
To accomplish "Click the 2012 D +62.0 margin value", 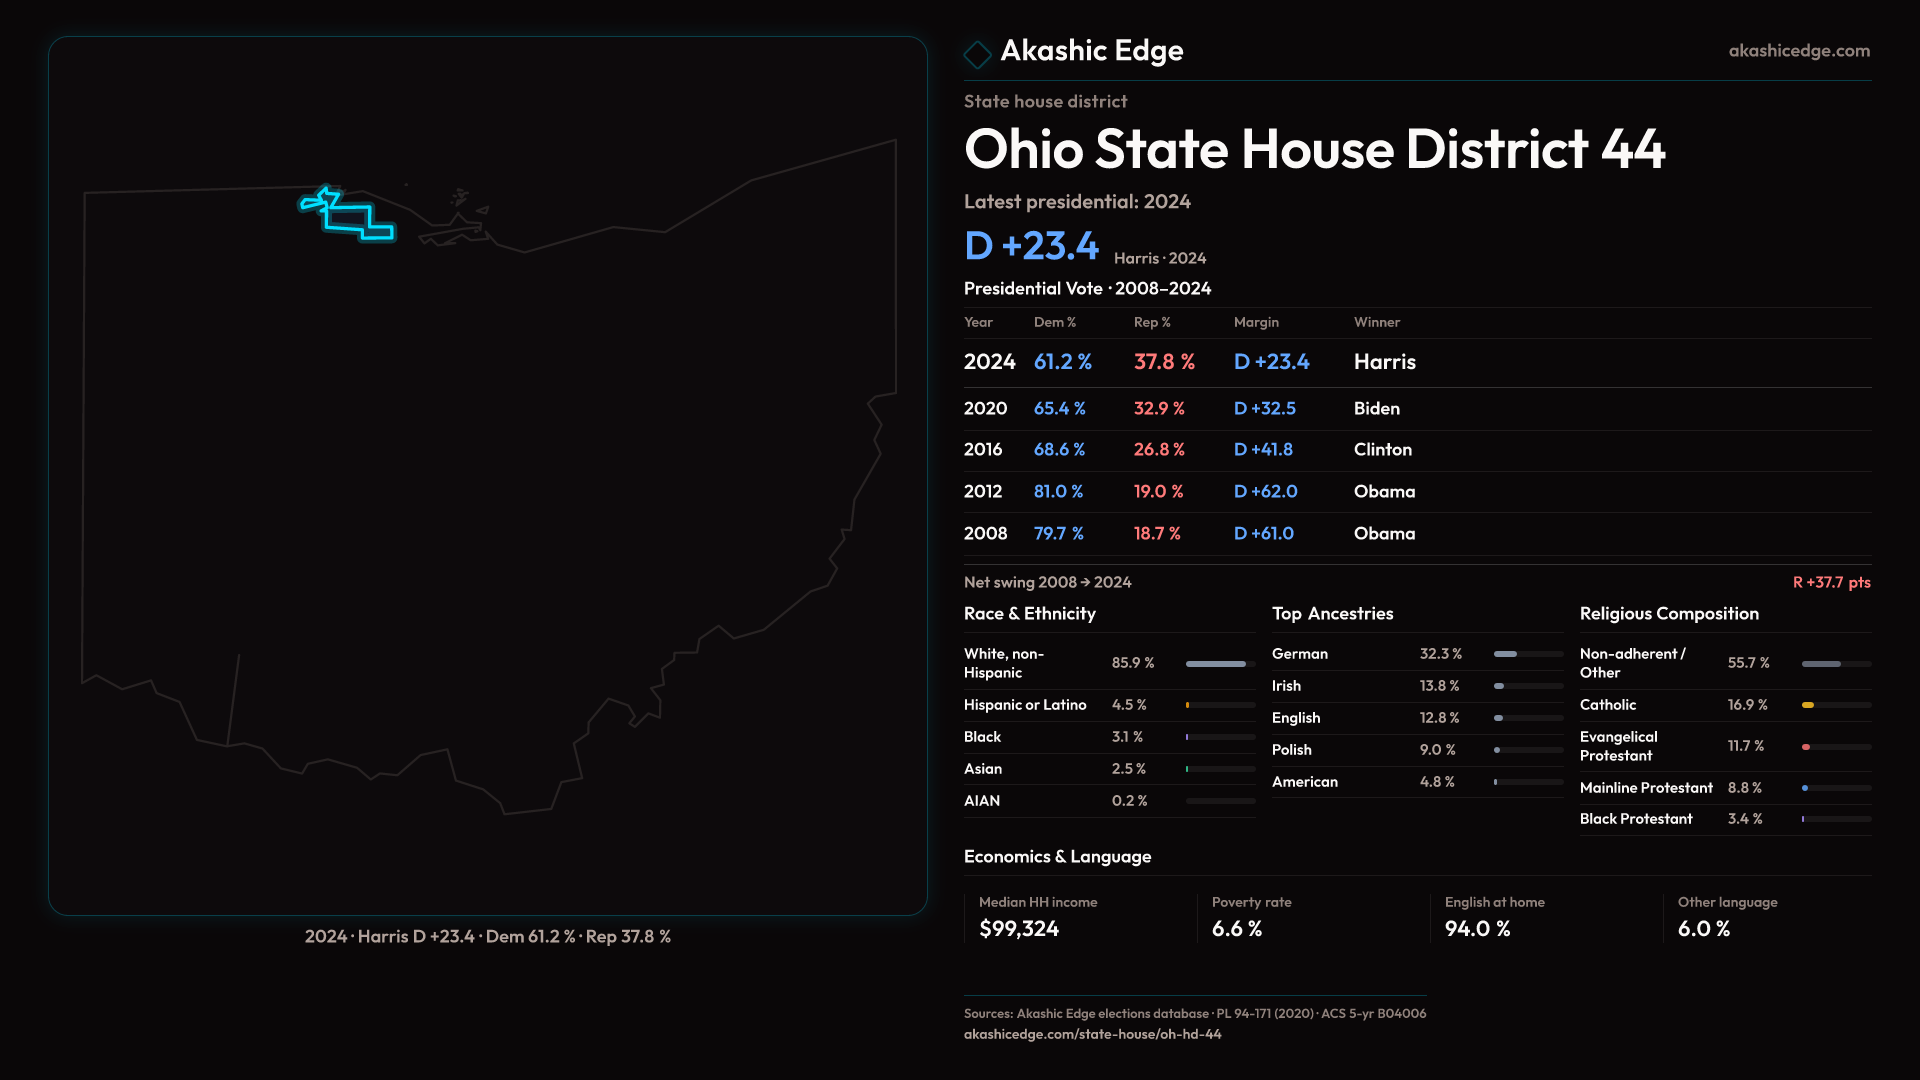I will click(1265, 492).
